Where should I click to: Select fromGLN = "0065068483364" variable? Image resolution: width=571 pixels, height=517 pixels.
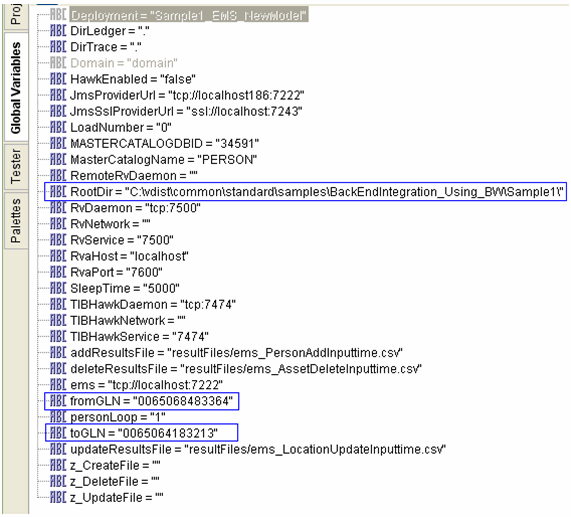pyautogui.click(x=151, y=401)
